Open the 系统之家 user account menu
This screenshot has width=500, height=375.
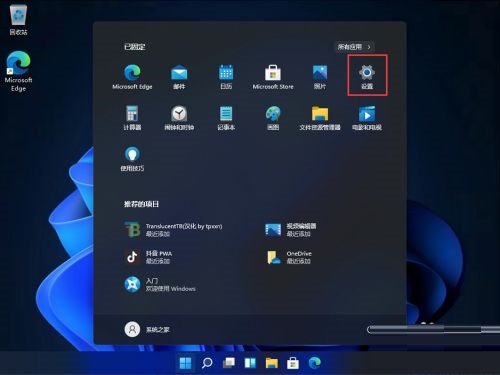147,329
